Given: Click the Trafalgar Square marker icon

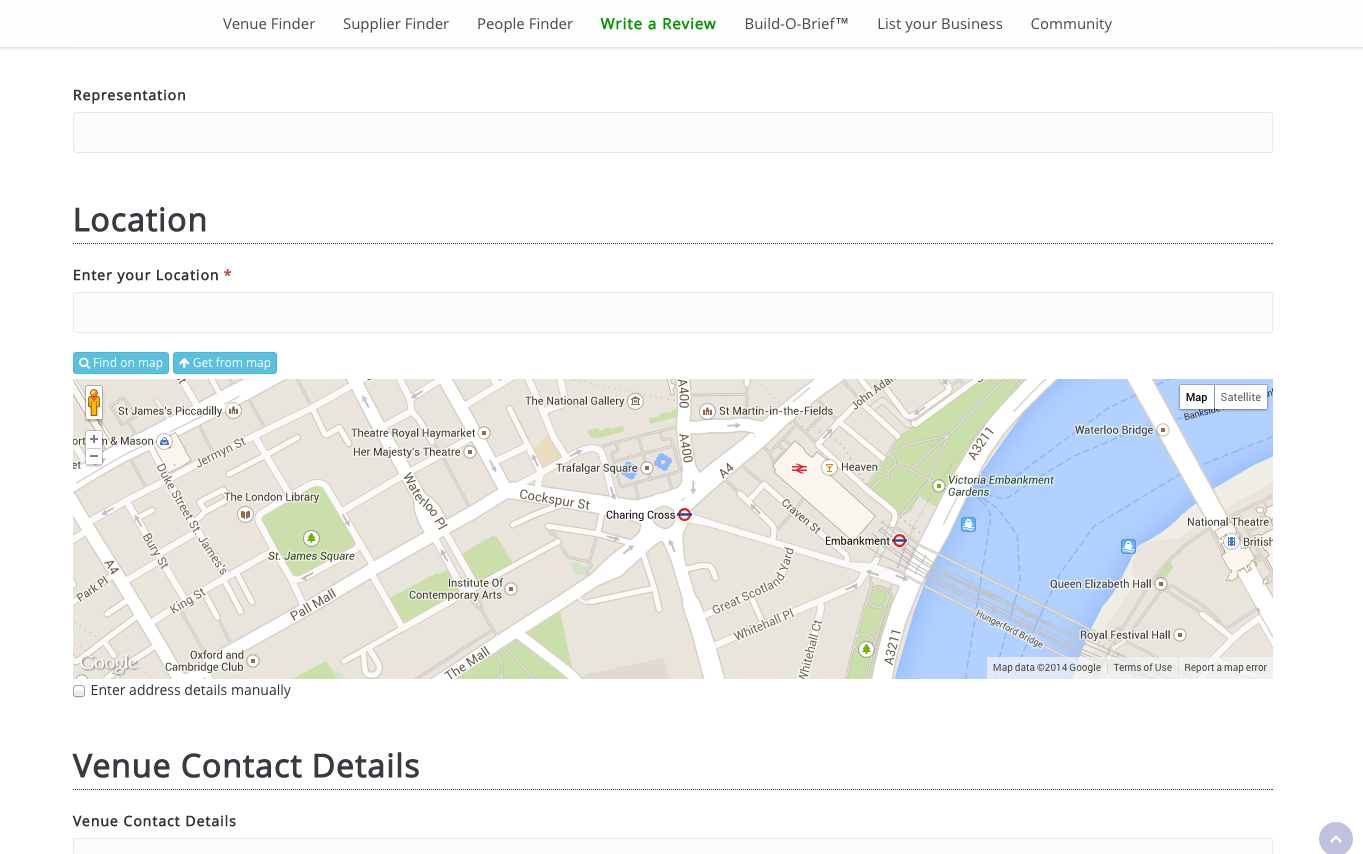Looking at the screenshot, I should pyautogui.click(x=646, y=468).
